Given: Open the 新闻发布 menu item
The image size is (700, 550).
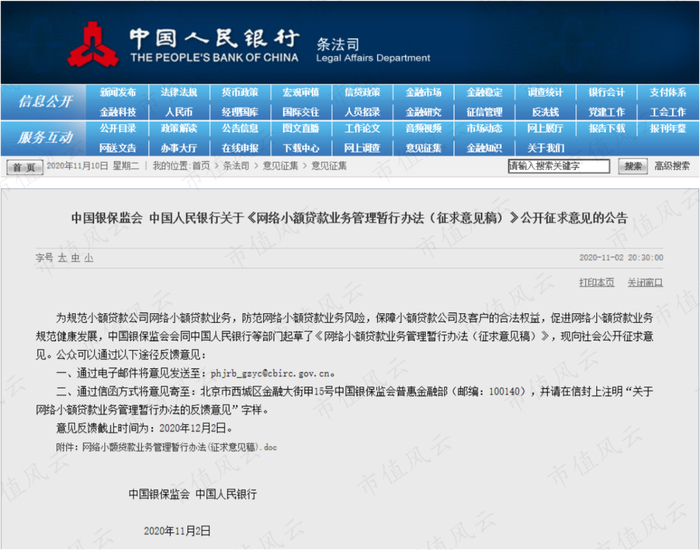Looking at the screenshot, I should click(x=118, y=92).
